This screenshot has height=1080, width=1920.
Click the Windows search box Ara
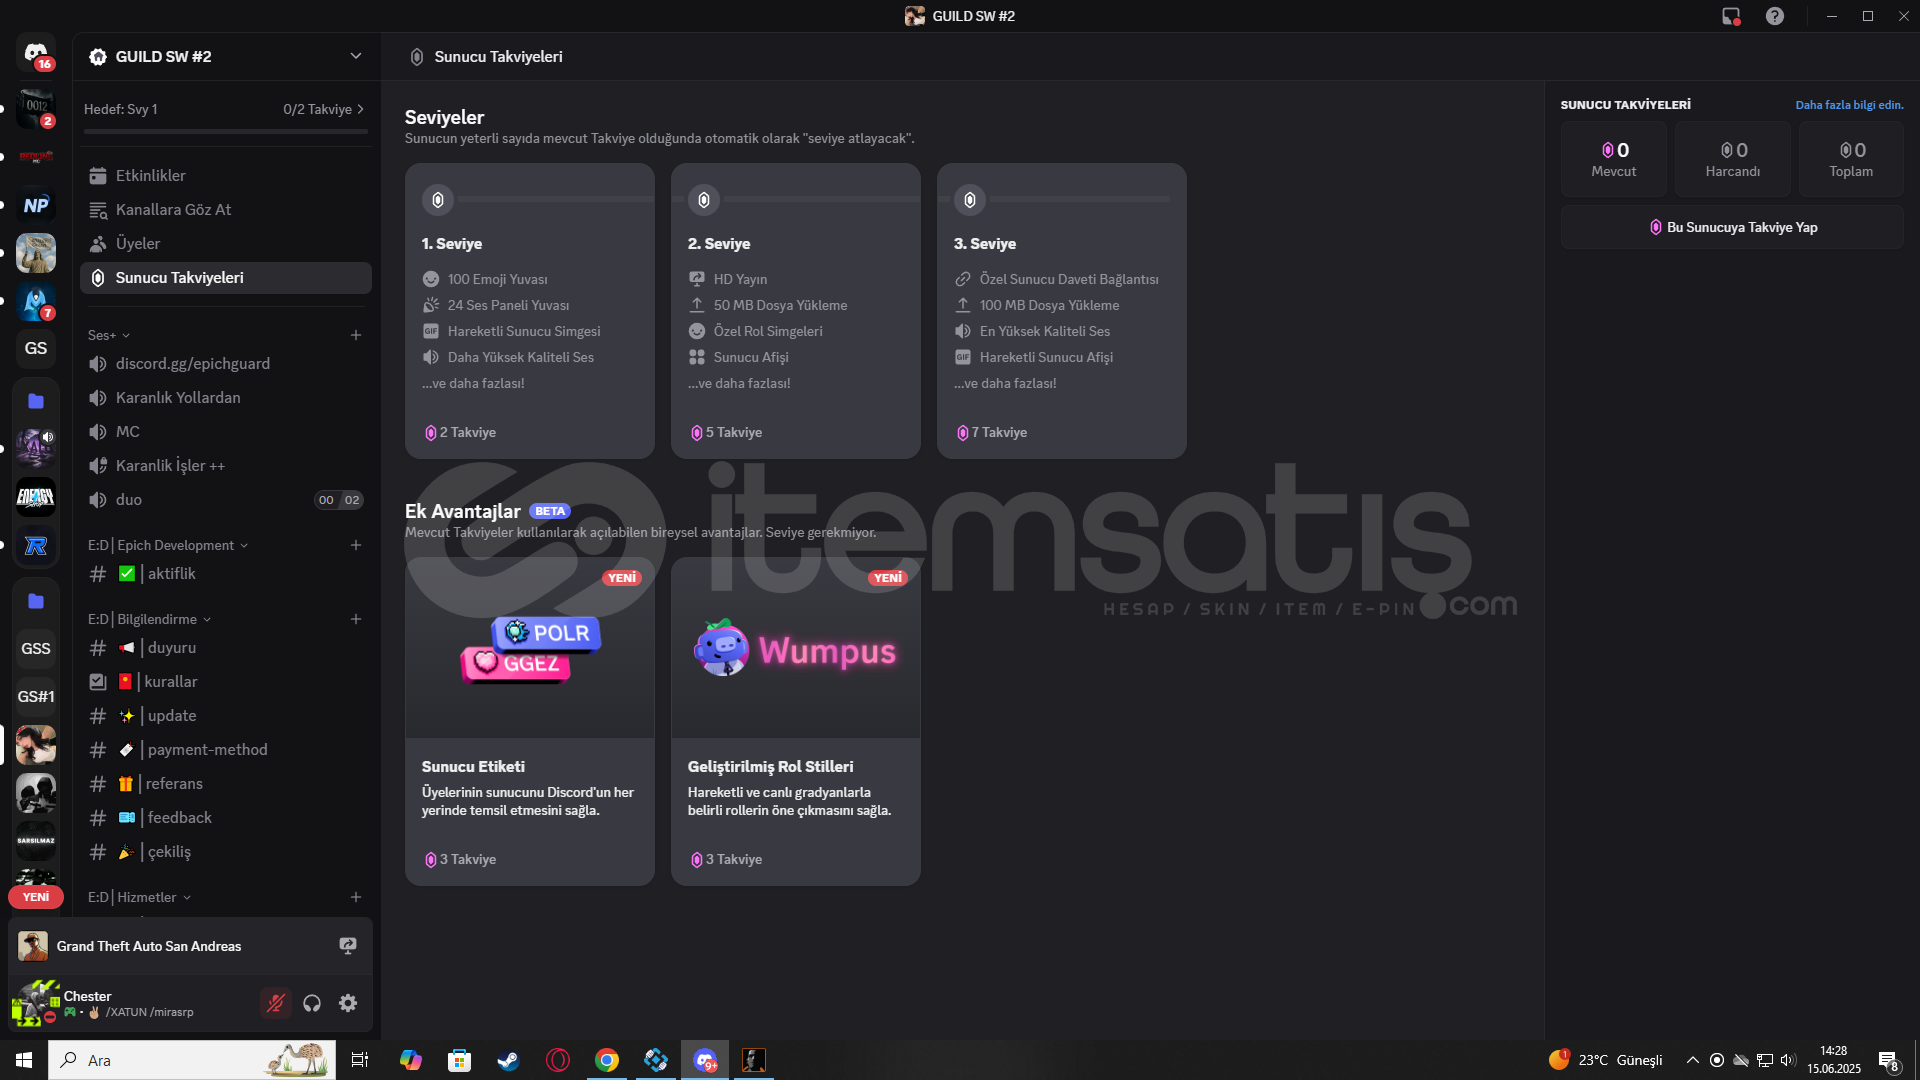coord(192,1060)
